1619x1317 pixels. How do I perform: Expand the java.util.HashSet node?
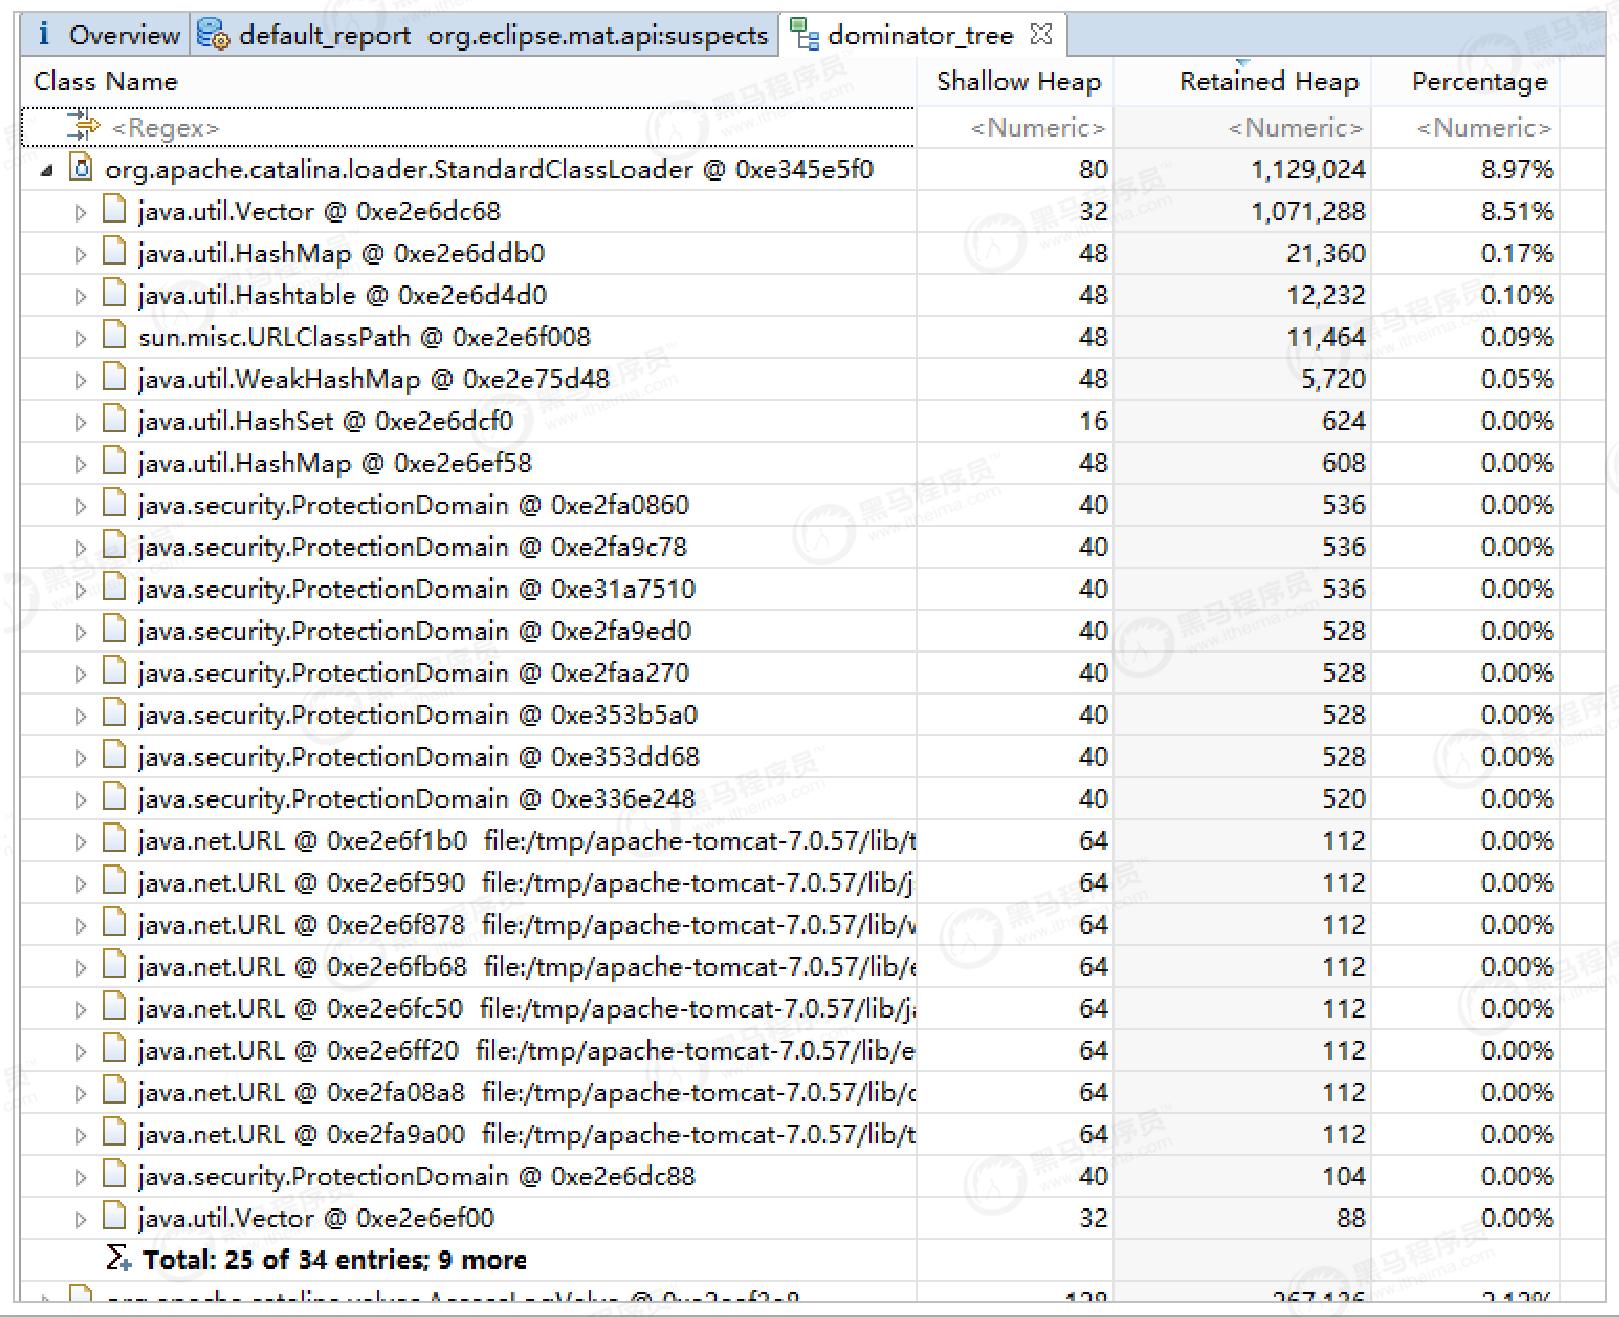point(81,422)
